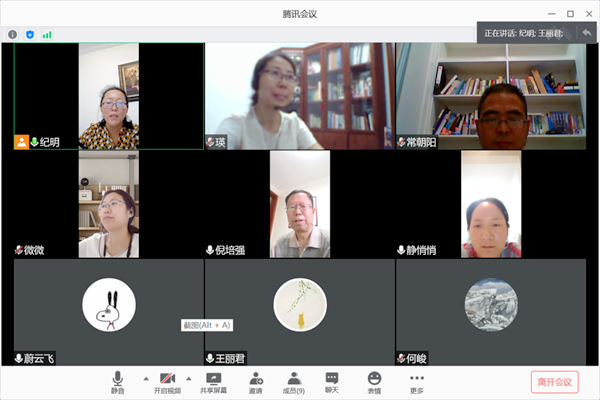Expand the audio options arrow beside 静音
600x400 pixels.
[x=145, y=378]
